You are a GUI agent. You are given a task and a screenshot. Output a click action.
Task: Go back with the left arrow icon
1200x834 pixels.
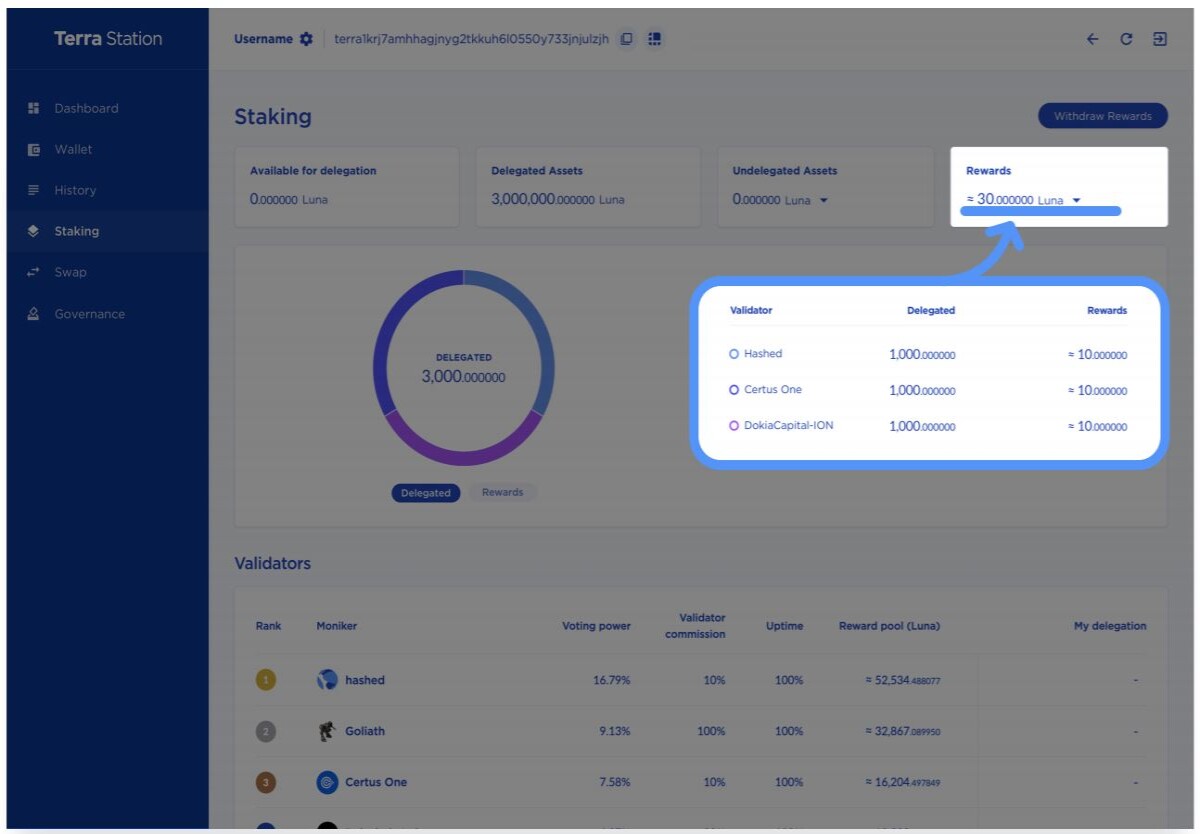(1092, 39)
